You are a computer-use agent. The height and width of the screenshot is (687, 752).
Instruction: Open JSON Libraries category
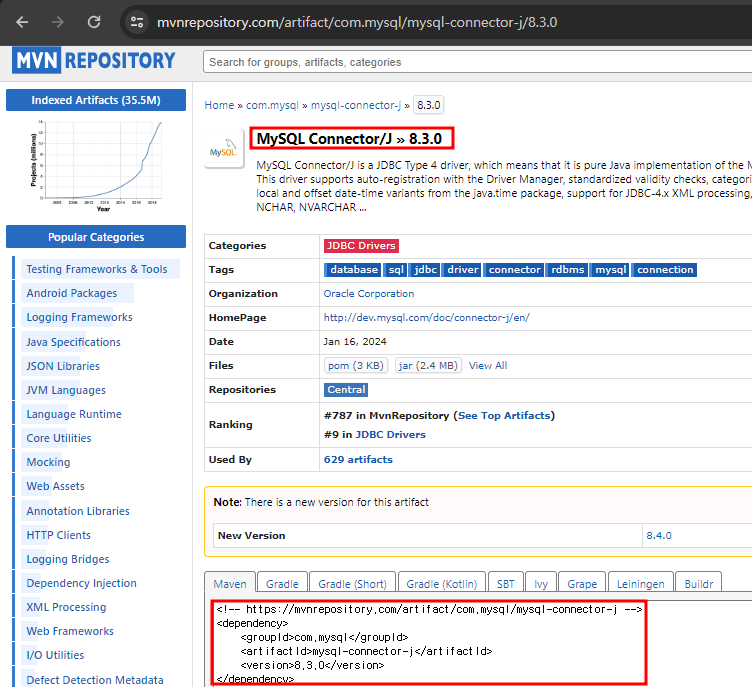pyautogui.click(x=63, y=366)
